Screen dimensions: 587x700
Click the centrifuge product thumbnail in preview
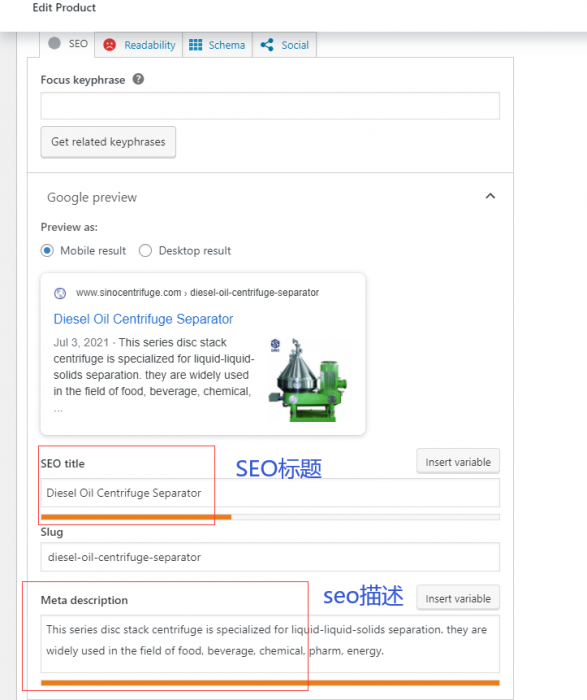(308, 379)
